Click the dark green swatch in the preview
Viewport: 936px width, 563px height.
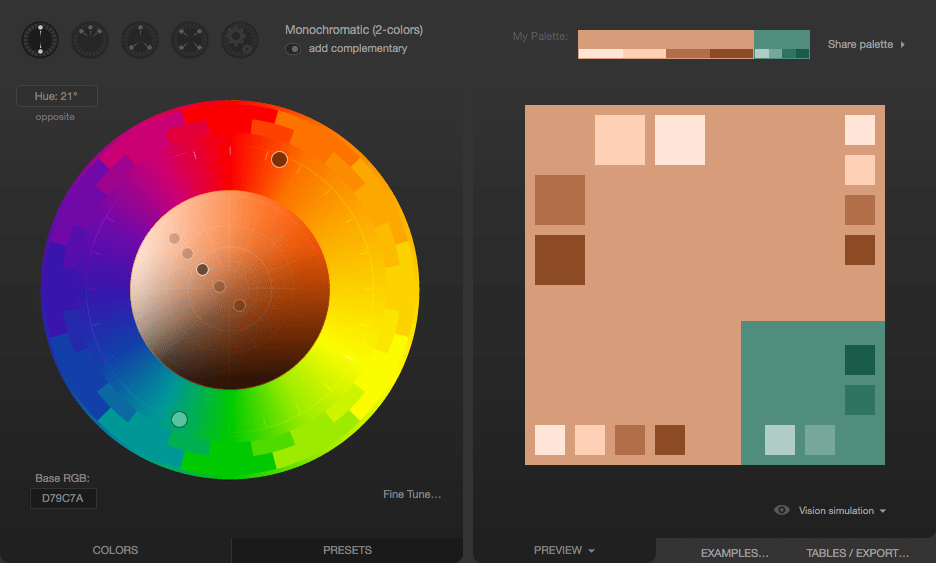[x=859, y=360]
